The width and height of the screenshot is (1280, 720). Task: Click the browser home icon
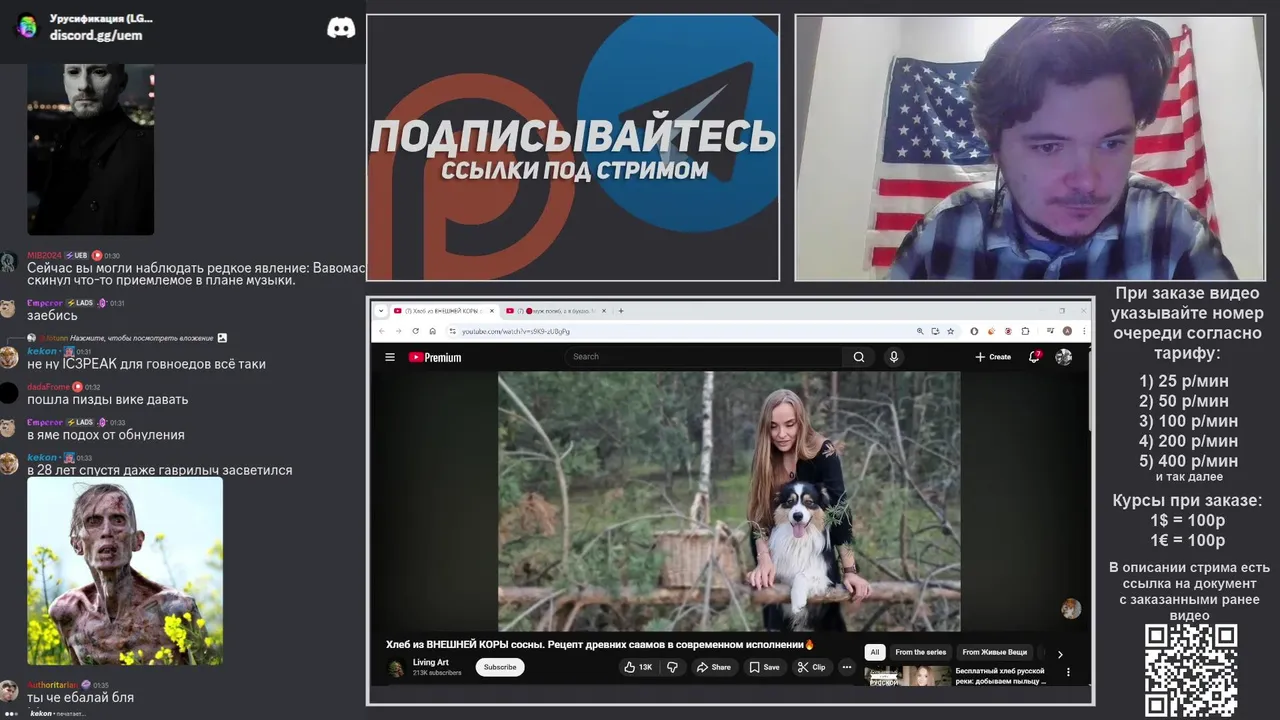[432, 331]
